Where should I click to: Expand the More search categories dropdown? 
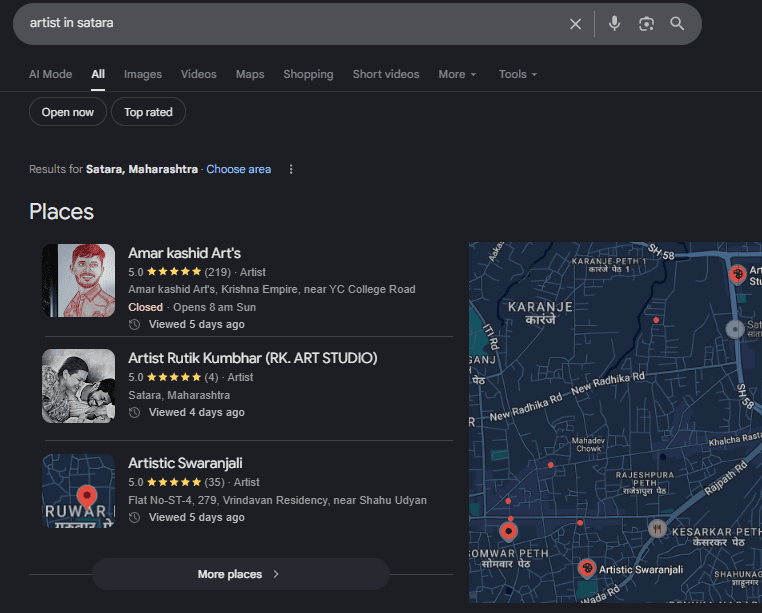457,74
